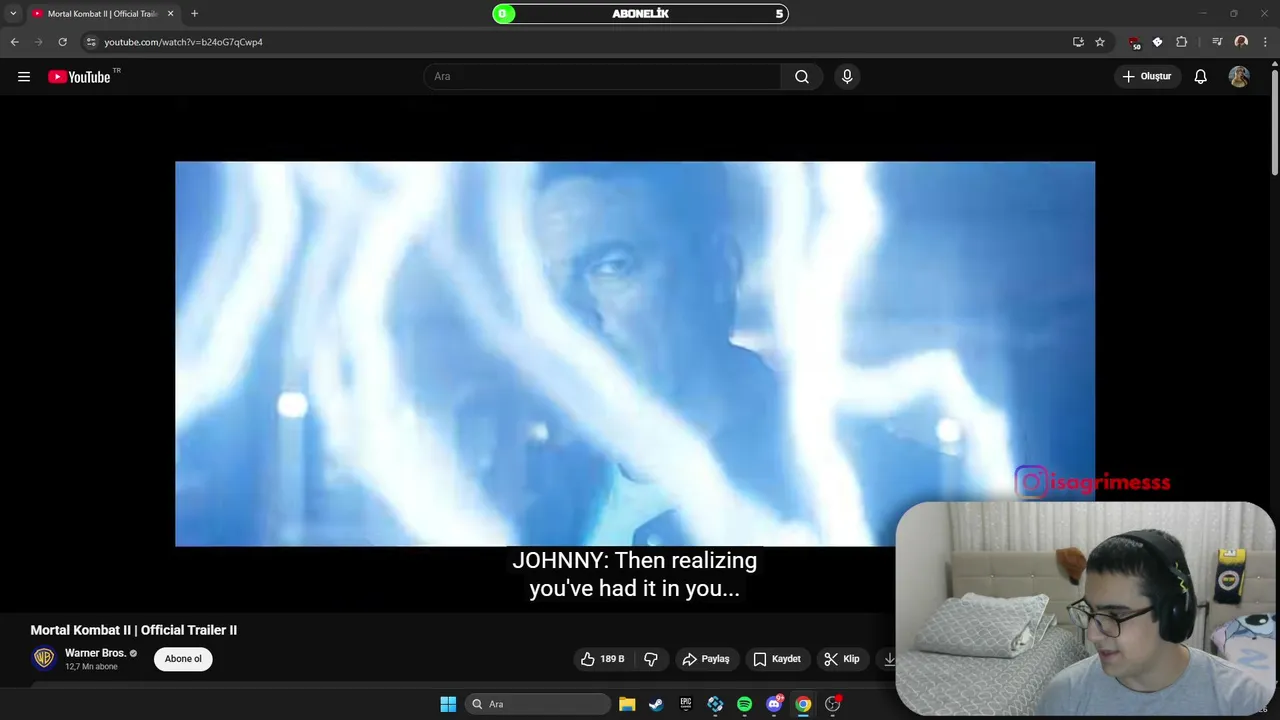Screen dimensions: 1280x720
Task: Install app icon in address bar
Action: click(x=1078, y=42)
